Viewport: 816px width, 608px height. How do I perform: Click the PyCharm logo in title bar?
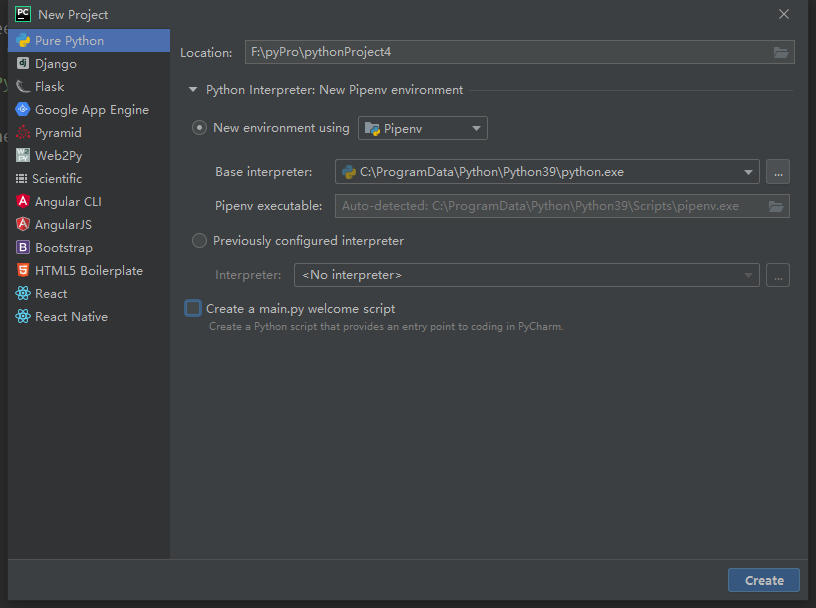23,14
